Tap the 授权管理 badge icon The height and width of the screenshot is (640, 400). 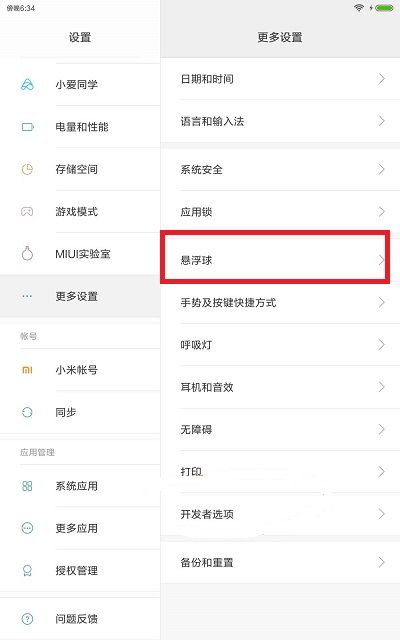[27, 570]
